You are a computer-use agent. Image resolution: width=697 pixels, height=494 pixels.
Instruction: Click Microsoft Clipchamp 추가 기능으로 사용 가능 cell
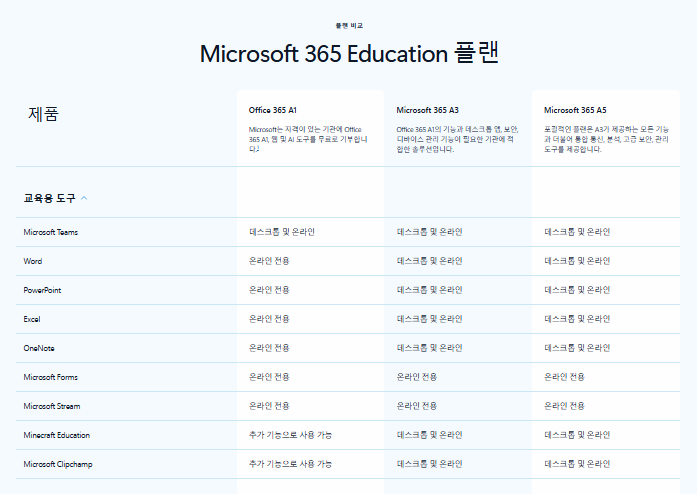point(290,464)
